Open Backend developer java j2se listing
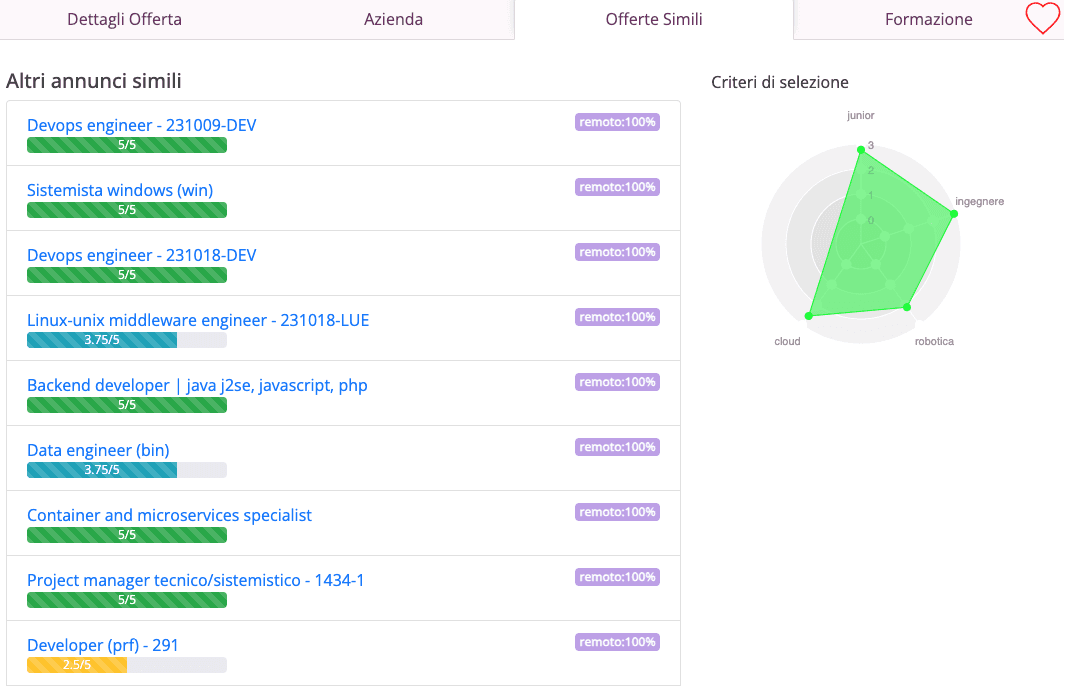The height and width of the screenshot is (686, 1066). point(197,385)
